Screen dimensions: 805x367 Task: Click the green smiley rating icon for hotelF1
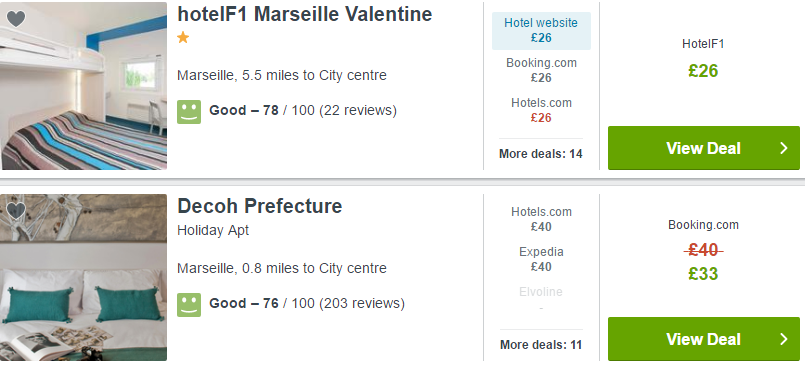[189, 111]
